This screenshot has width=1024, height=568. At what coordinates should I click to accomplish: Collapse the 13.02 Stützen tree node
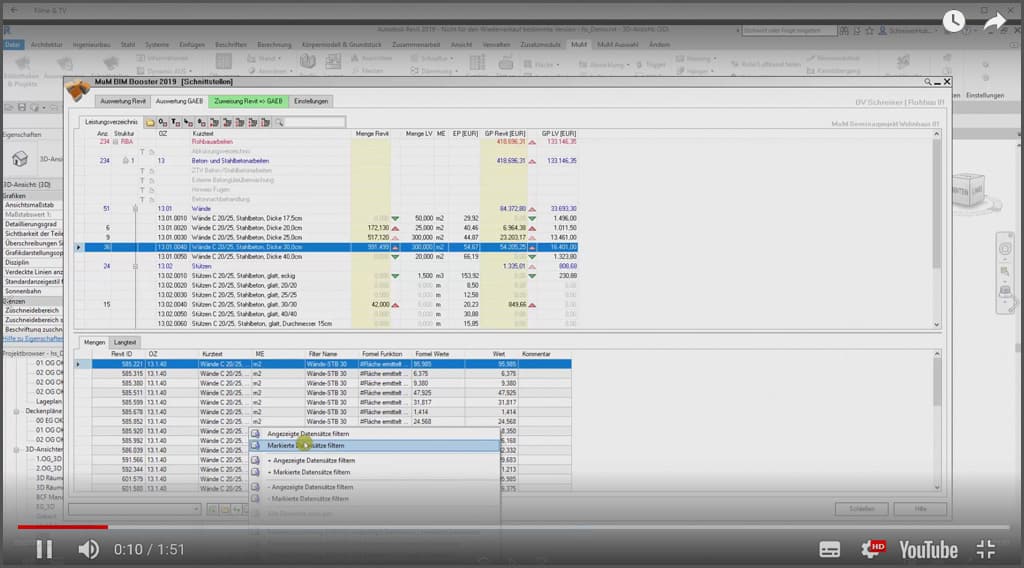(x=136, y=267)
